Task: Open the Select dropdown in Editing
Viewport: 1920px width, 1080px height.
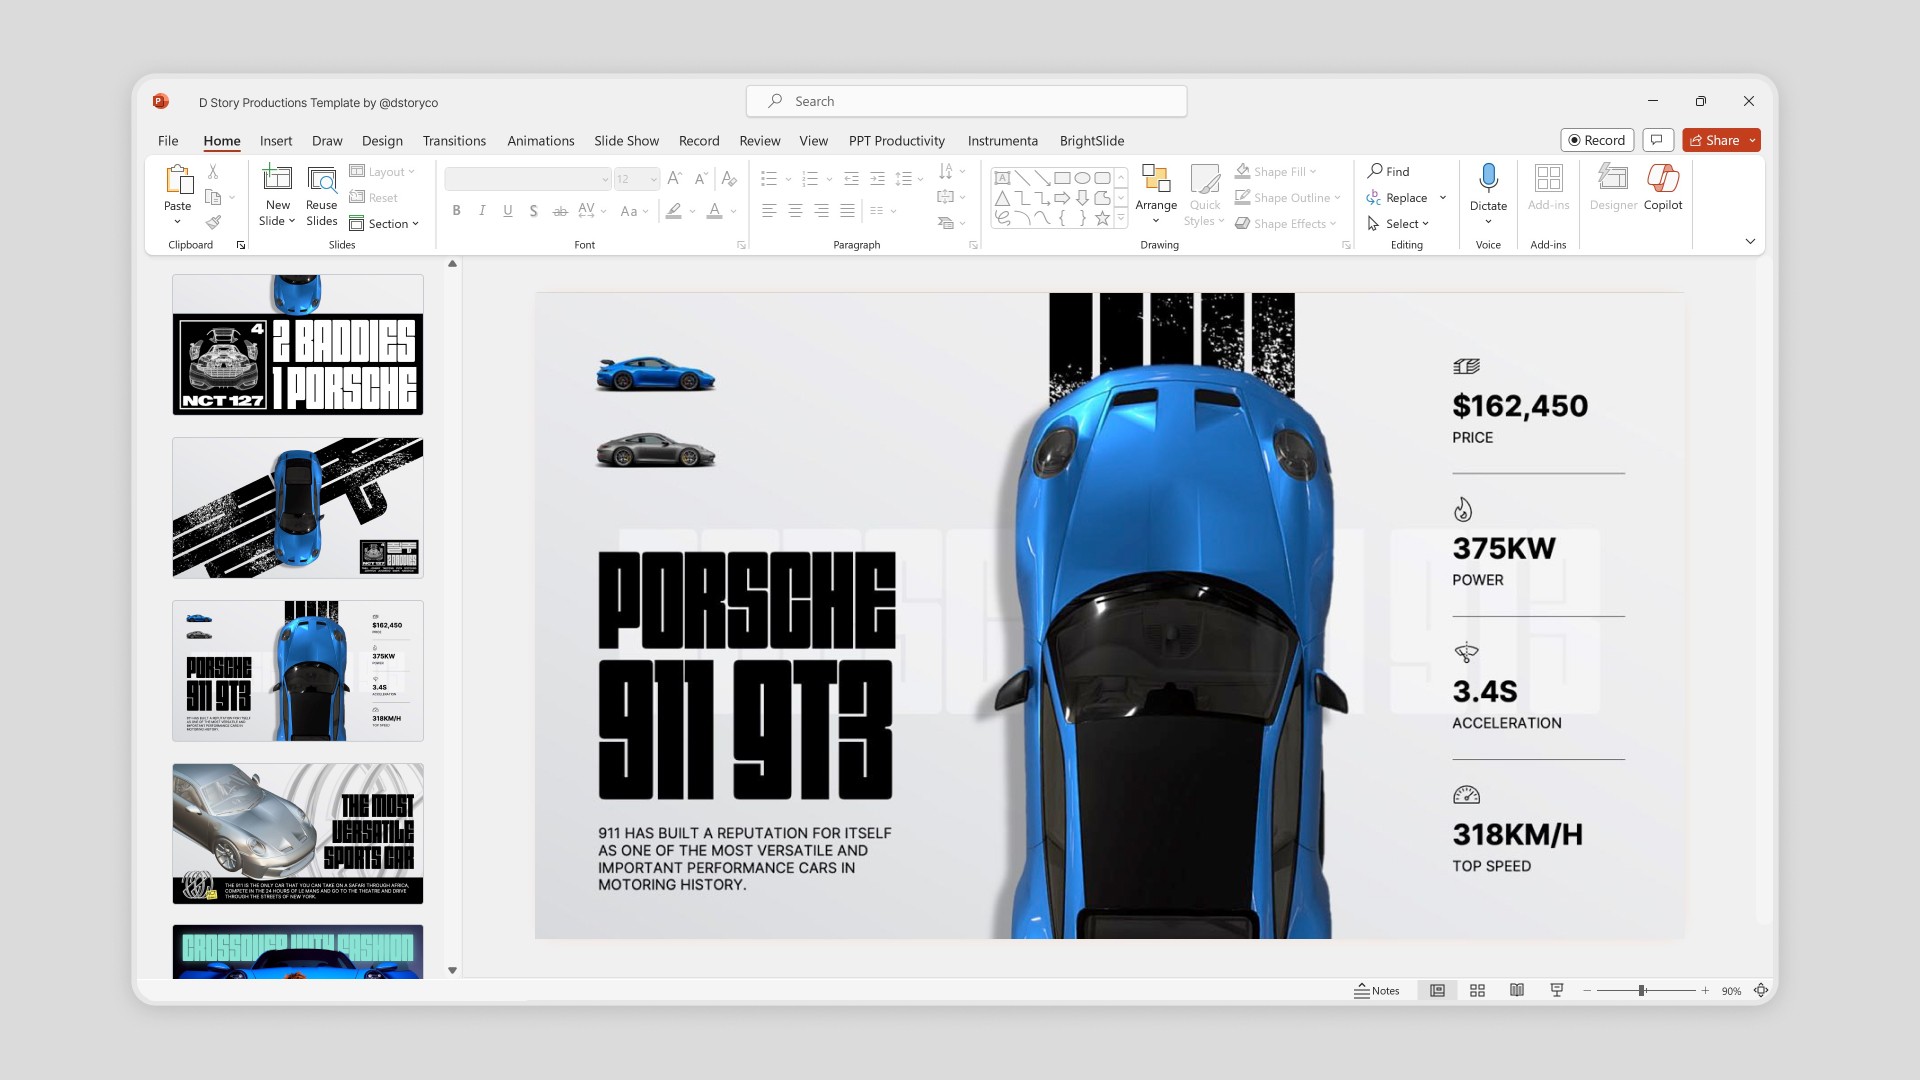Action: pyautogui.click(x=1406, y=224)
